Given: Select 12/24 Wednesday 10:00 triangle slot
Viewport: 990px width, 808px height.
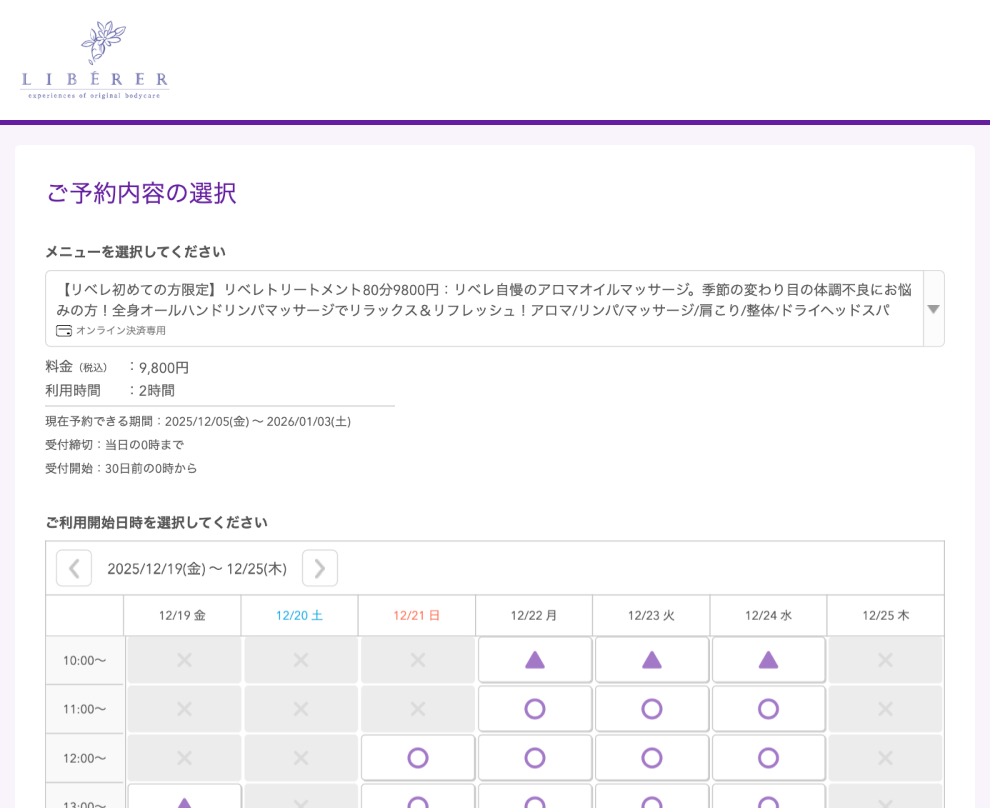Looking at the screenshot, I should pyautogui.click(x=768, y=660).
